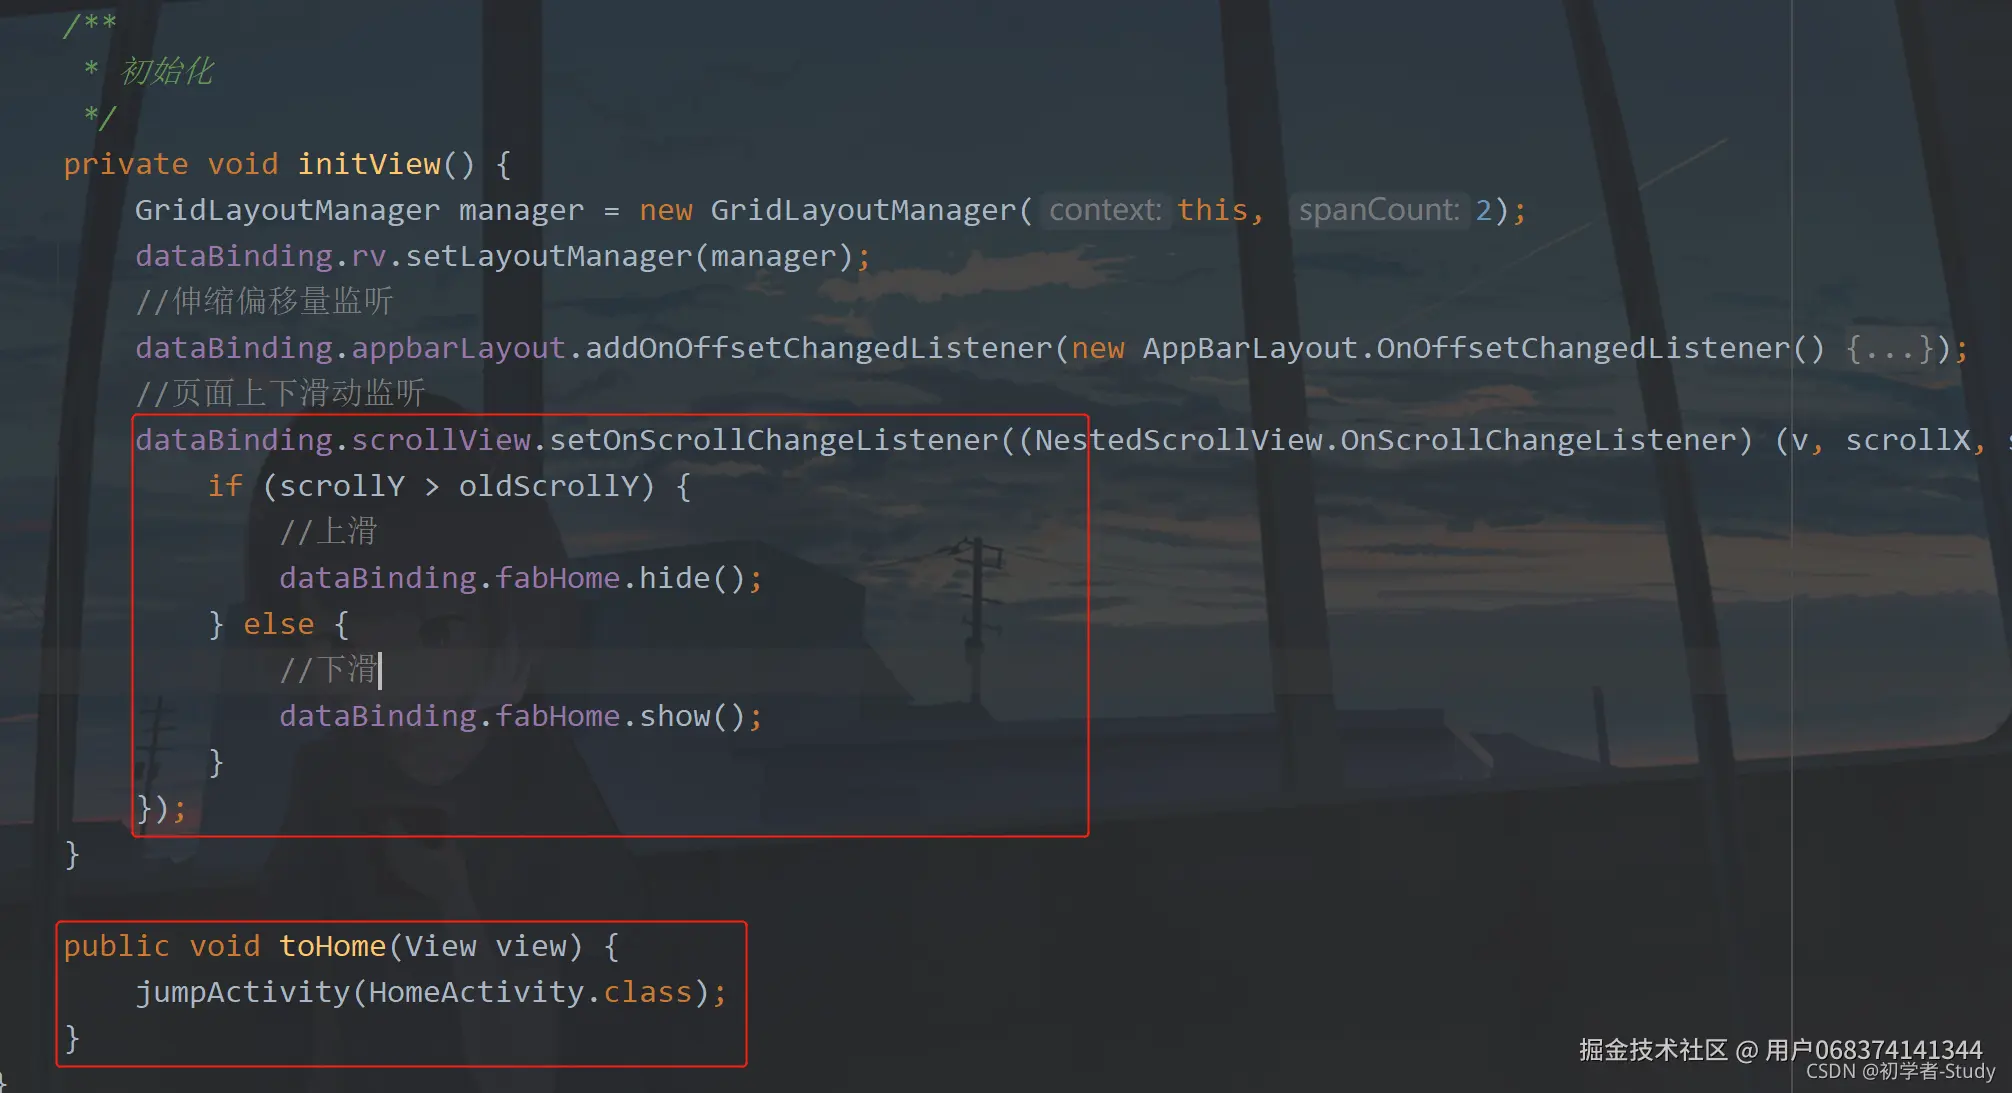Click the 初始化 Javadoc comment text
Viewport: 2012px width, 1093px height.
[x=167, y=72]
